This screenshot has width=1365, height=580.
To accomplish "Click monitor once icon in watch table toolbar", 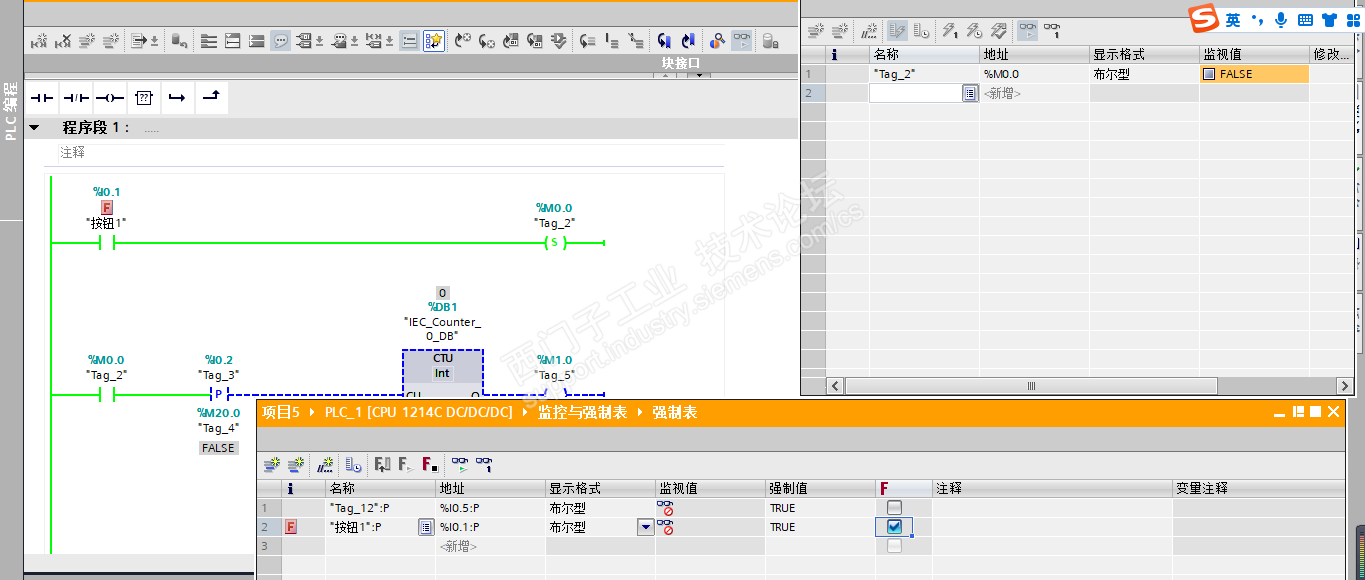I will 1052,31.
